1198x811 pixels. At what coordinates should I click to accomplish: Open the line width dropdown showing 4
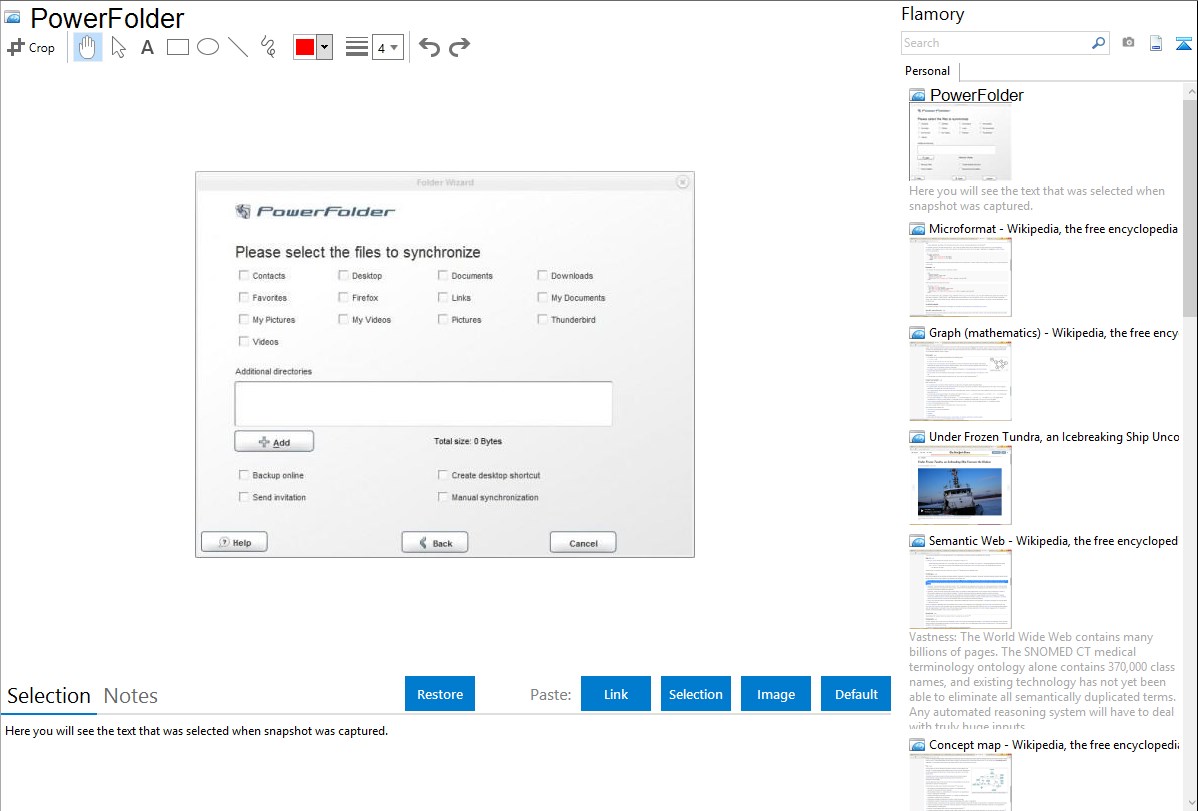387,47
